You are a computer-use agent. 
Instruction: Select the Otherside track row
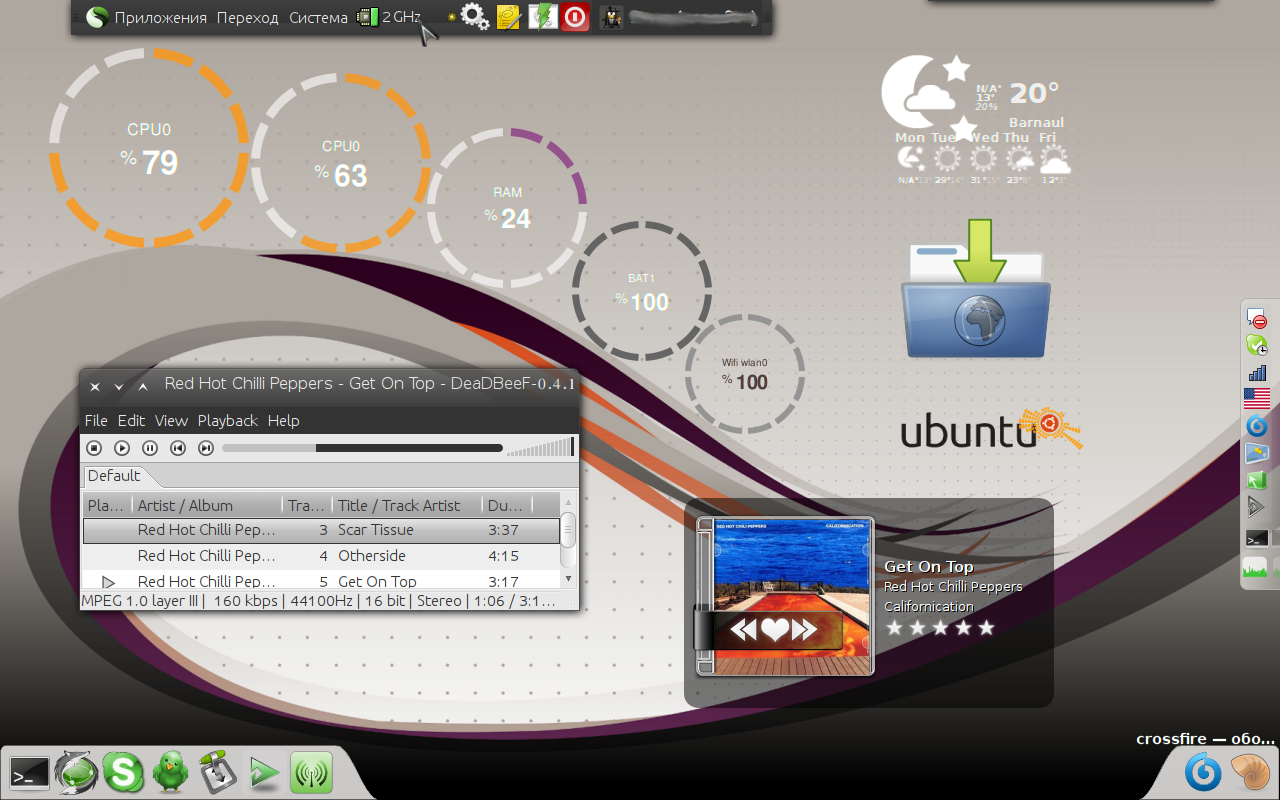click(321, 556)
